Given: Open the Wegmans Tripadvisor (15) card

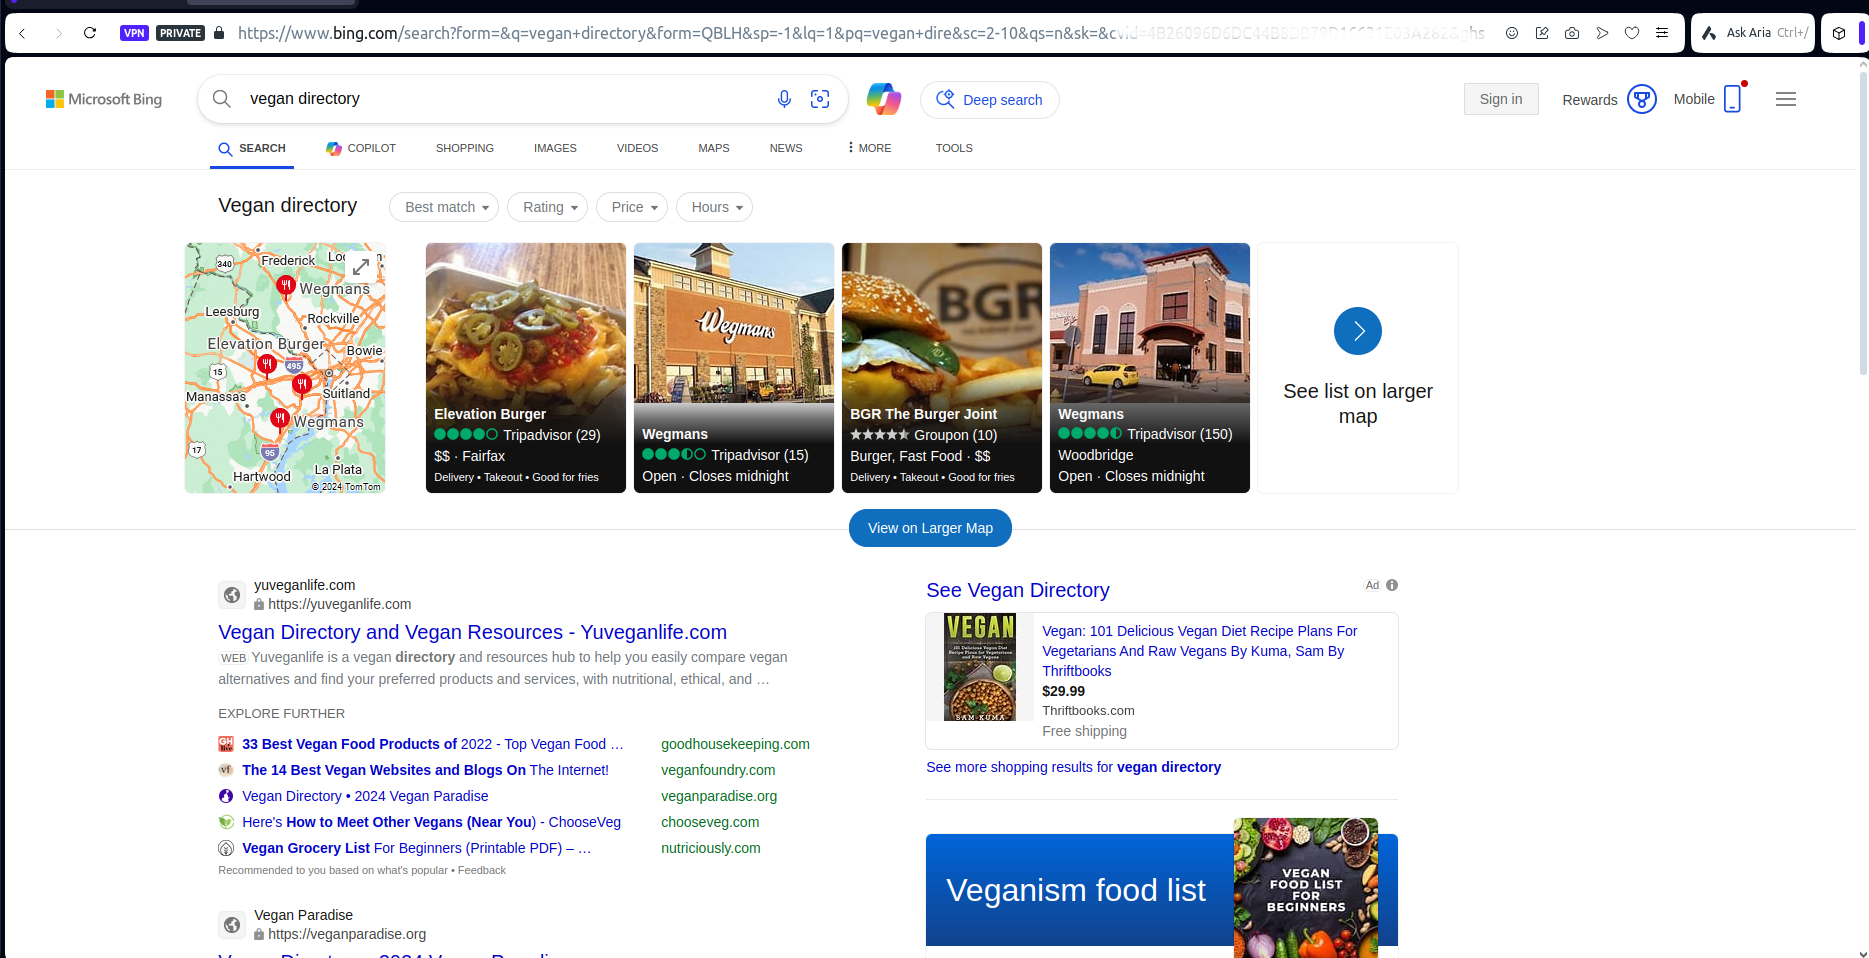Looking at the screenshot, I should tap(734, 368).
